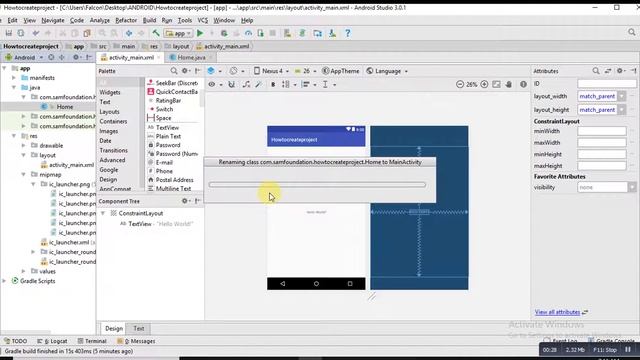Open Component Tree gear settings
This screenshot has width=640, height=360.
click(185, 201)
